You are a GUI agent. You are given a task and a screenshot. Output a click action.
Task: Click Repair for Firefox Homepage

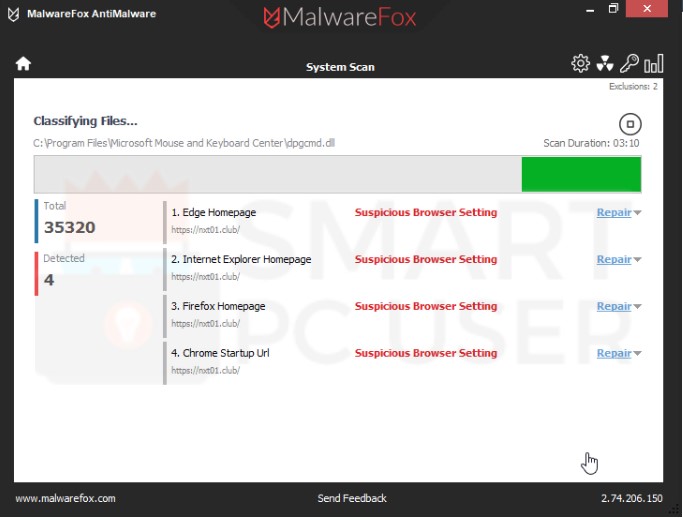613,307
